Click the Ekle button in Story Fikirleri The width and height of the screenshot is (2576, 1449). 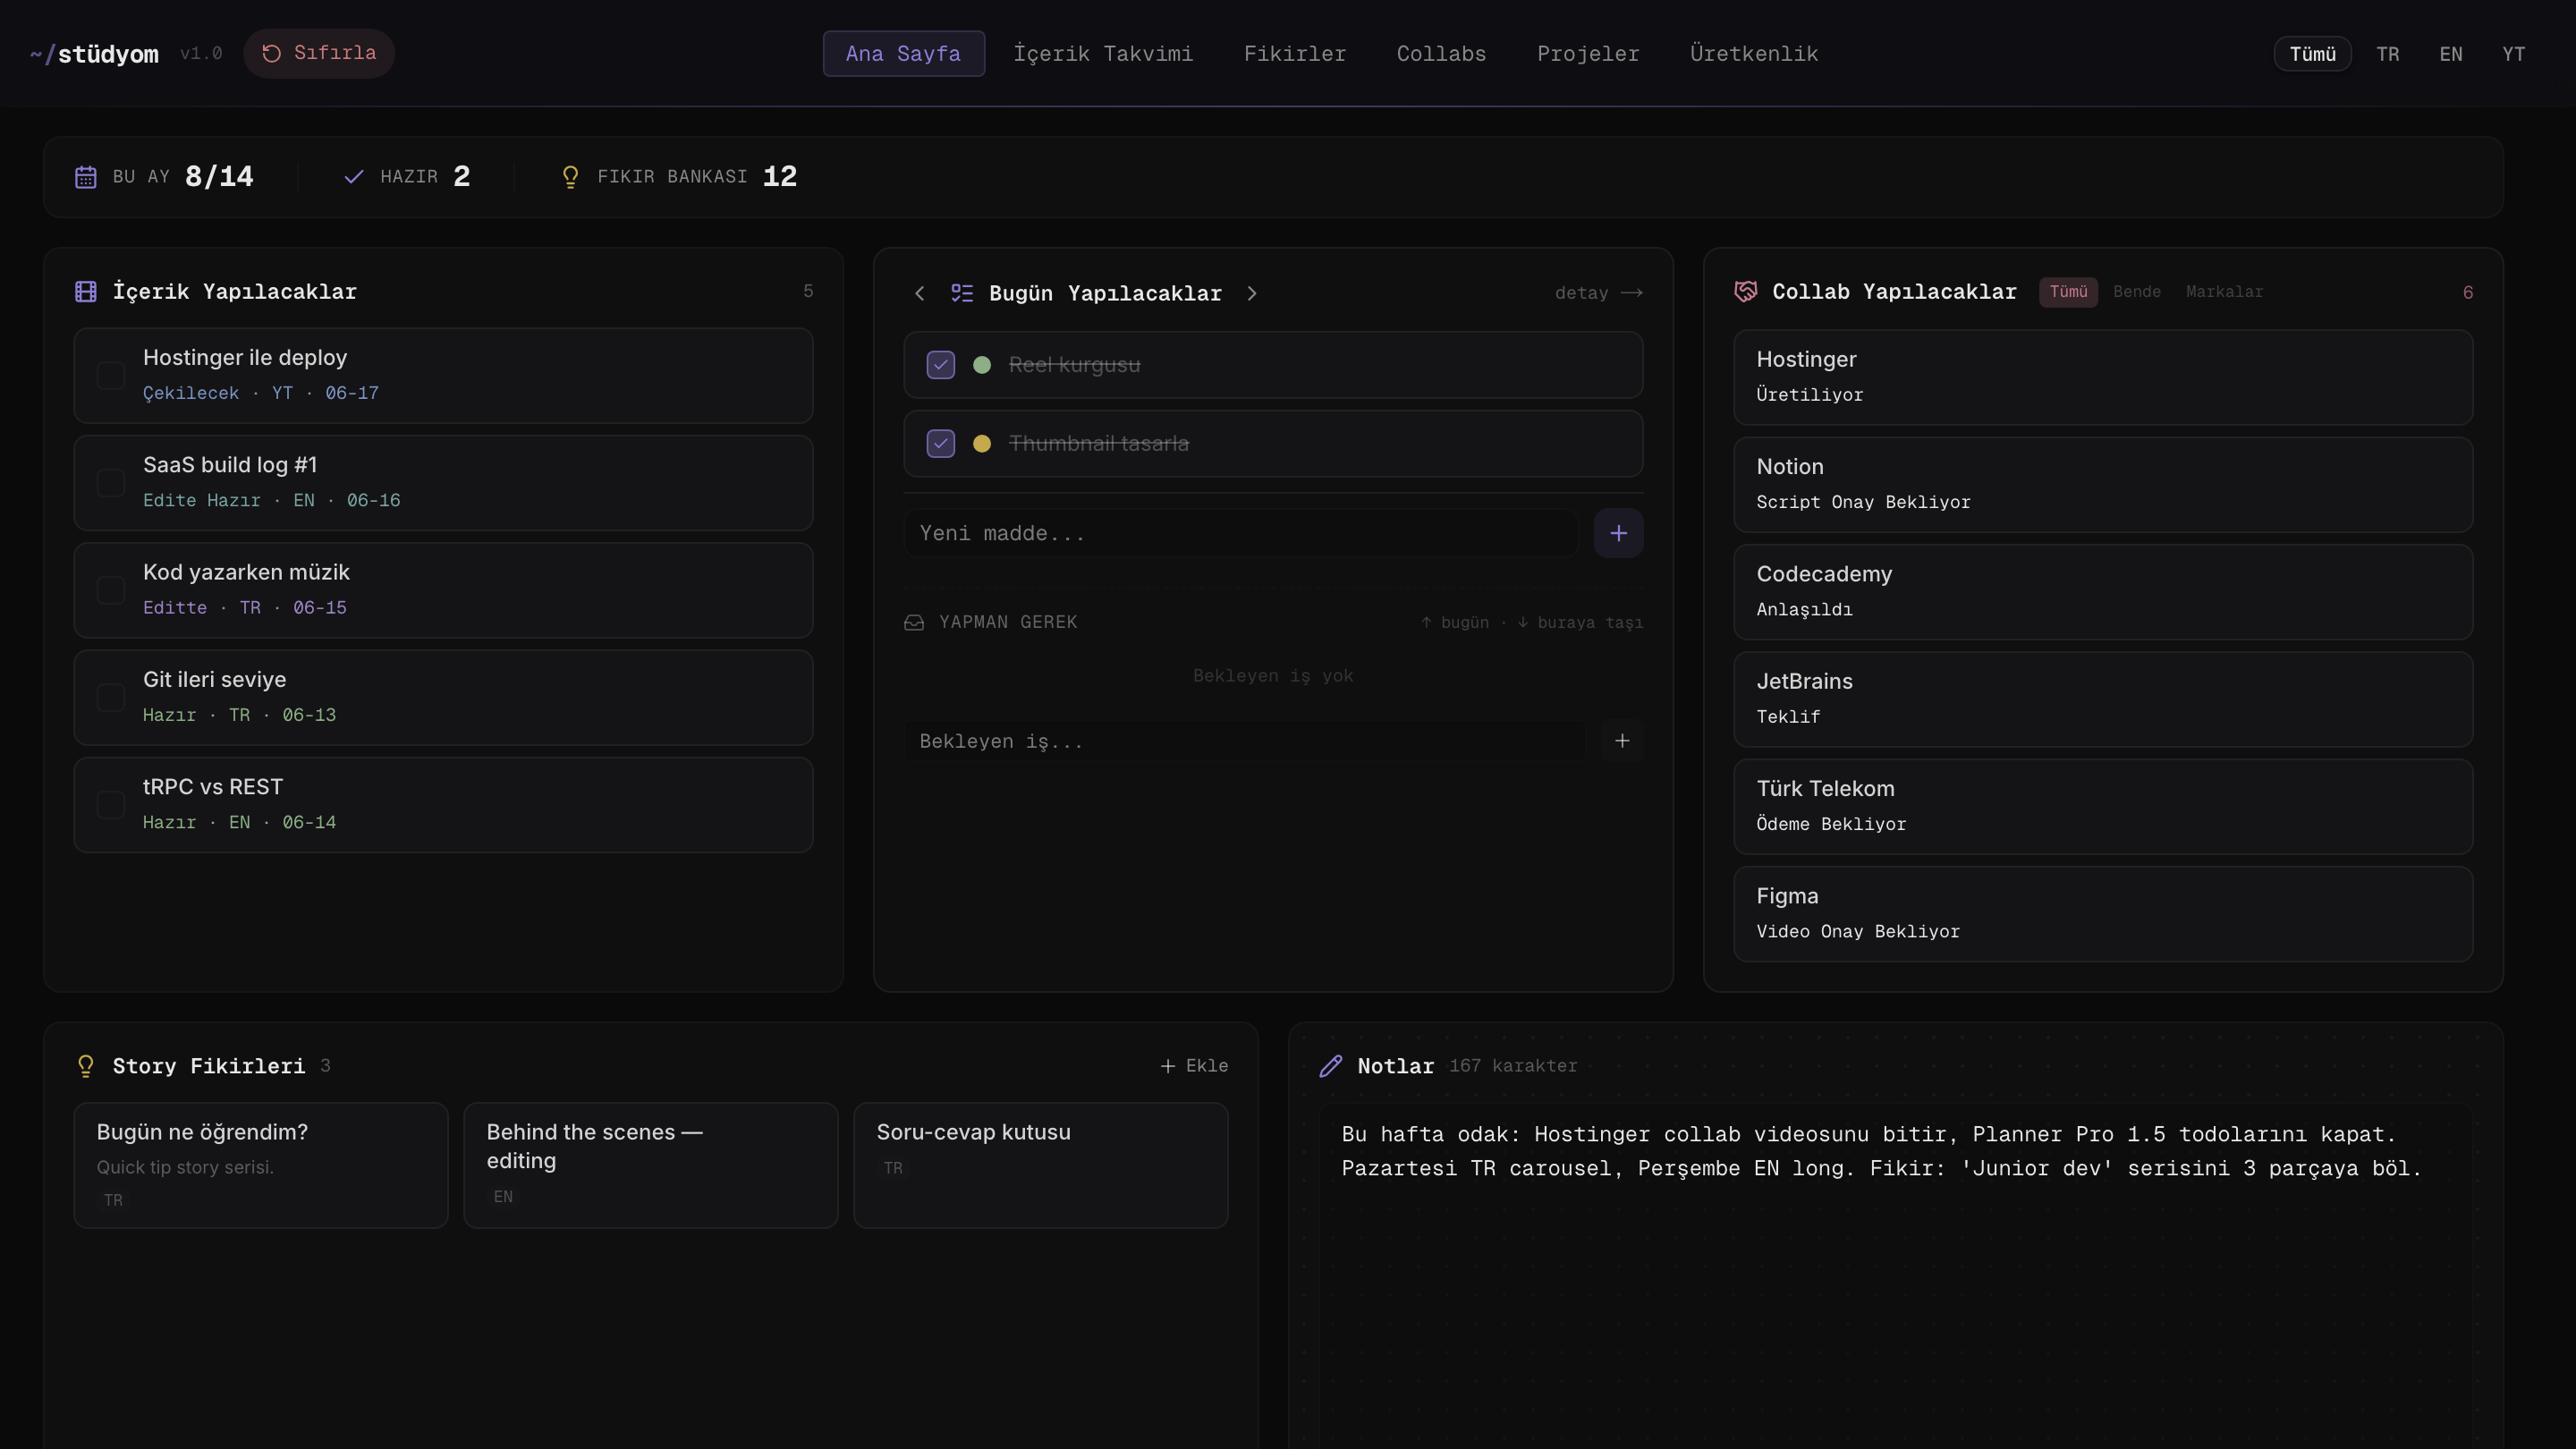point(1194,1066)
